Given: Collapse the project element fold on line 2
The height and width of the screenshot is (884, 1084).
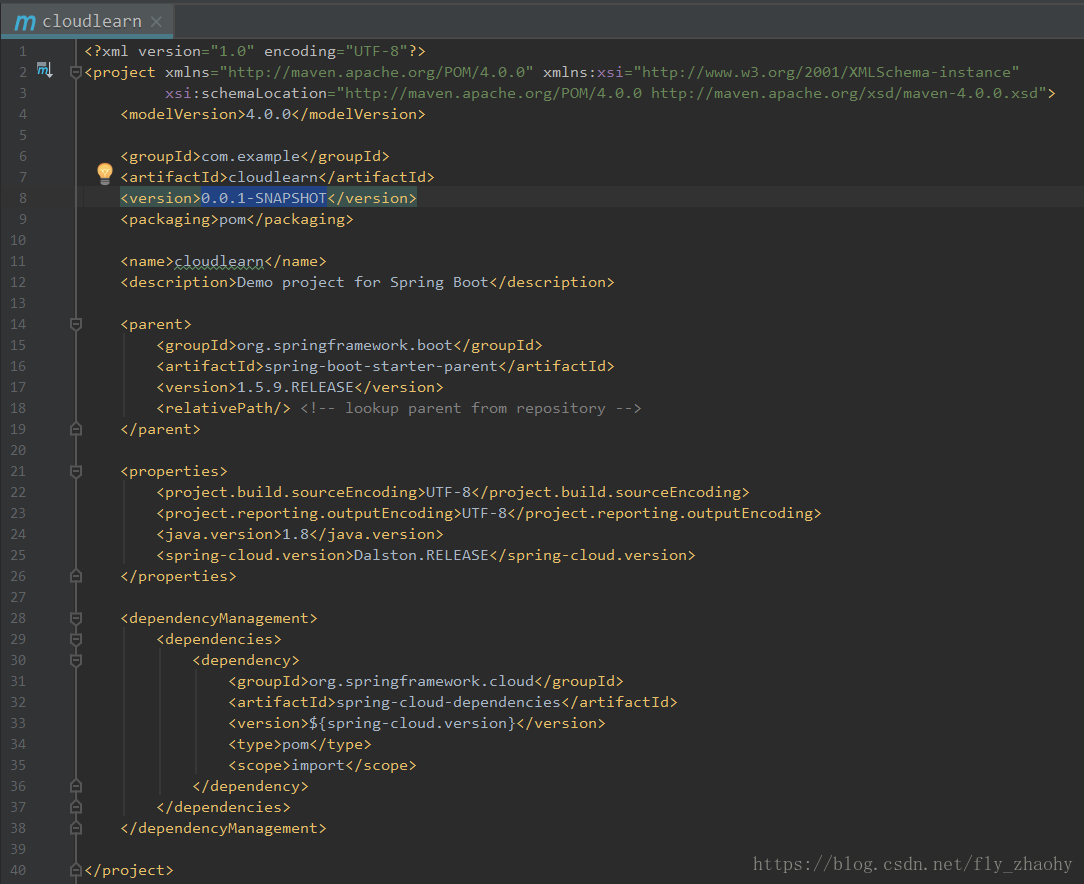Looking at the screenshot, I should (x=76, y=72).
